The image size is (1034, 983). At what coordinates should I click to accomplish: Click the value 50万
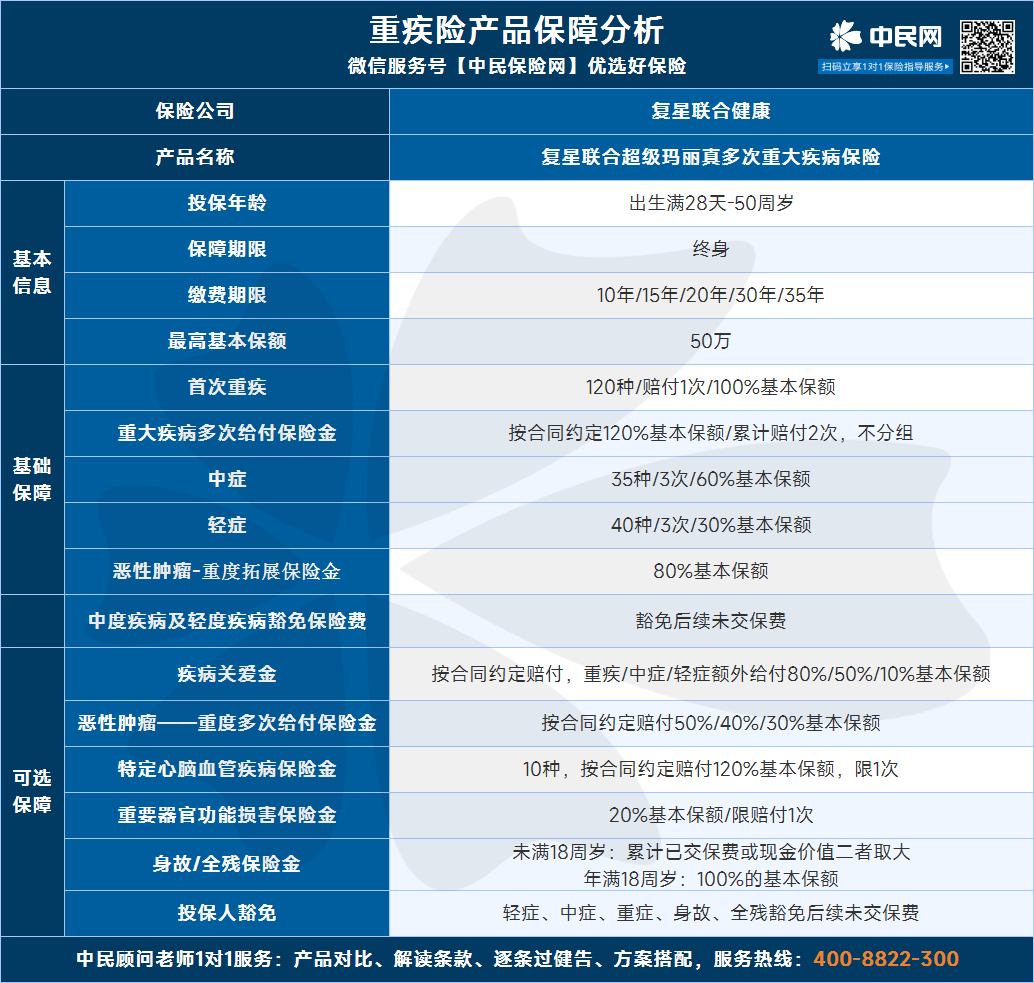[711, 342]
